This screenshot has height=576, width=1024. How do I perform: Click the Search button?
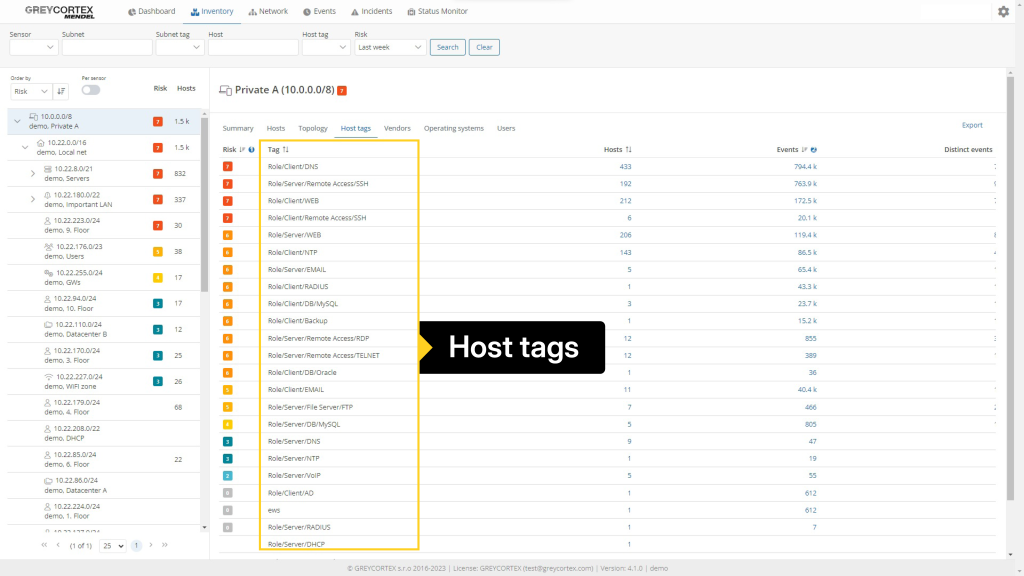447,47
